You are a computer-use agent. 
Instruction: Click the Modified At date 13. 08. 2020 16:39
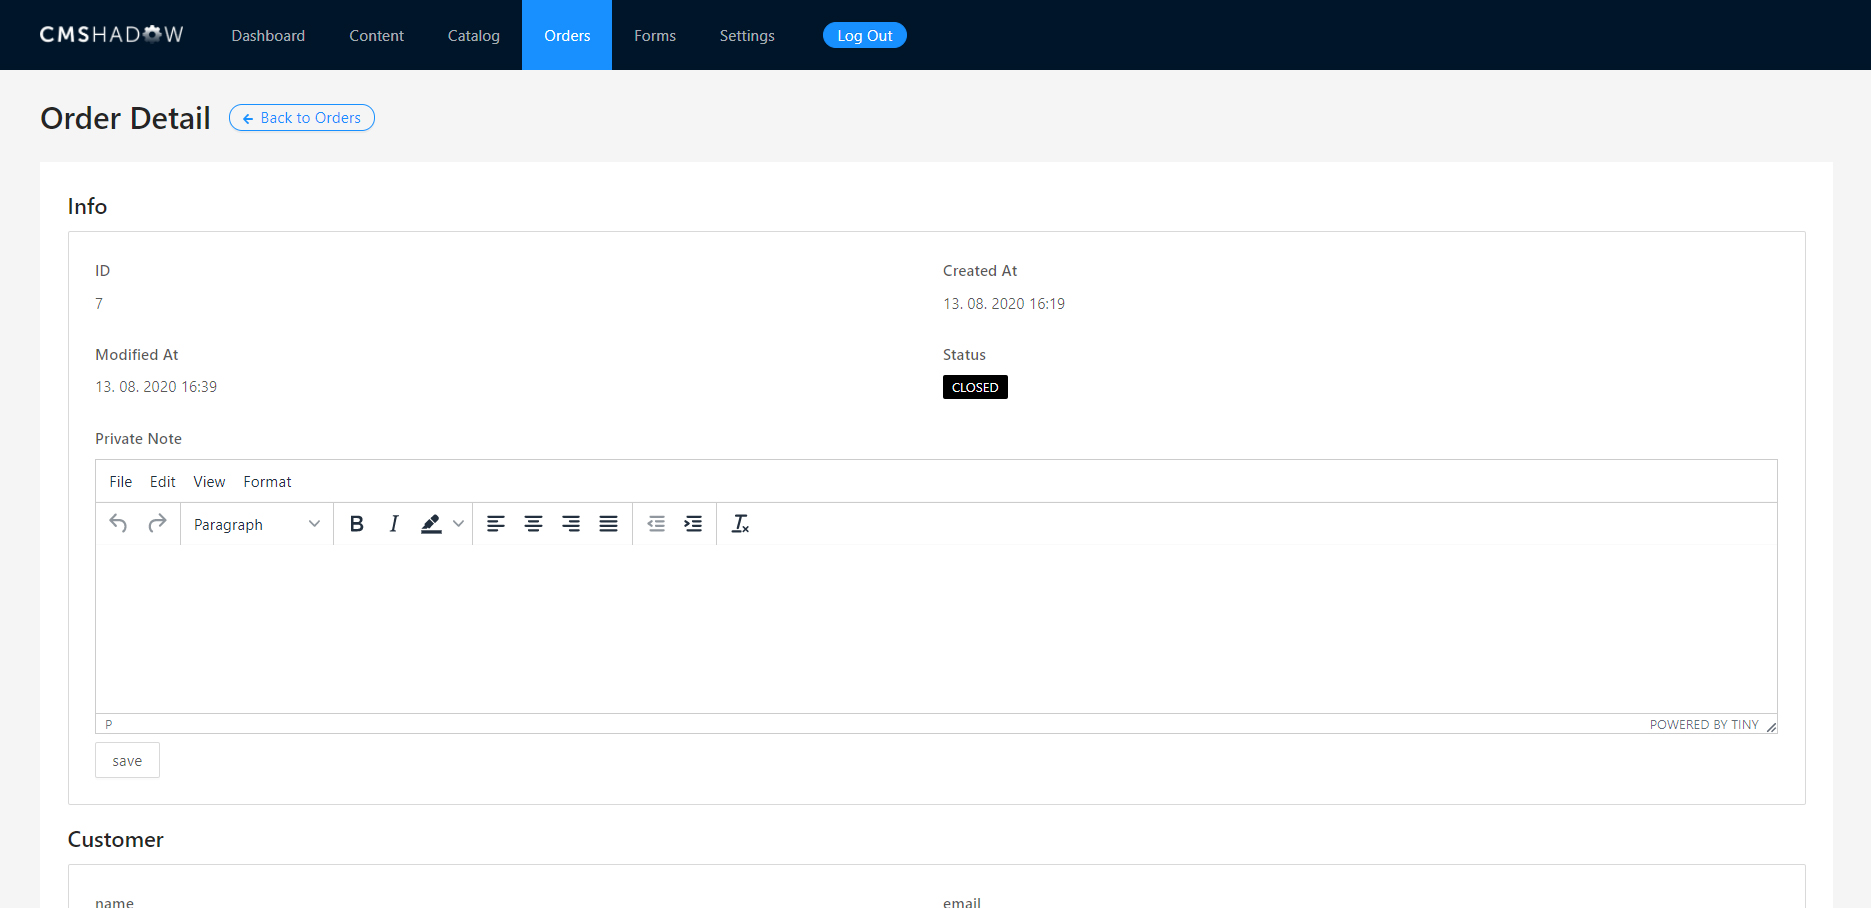click(x=156, y=387)
